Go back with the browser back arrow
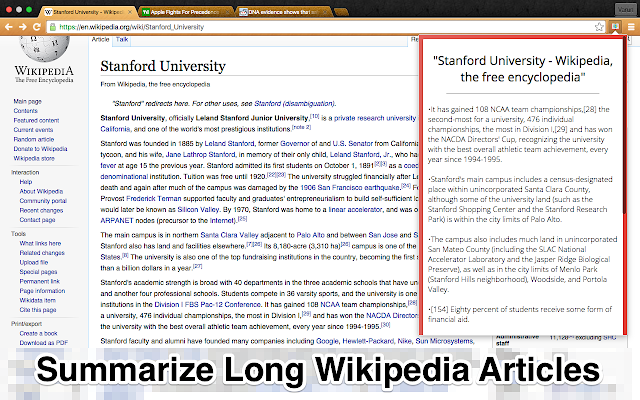Viewport: 640px width, 400px height. click(x=9, y=27)
